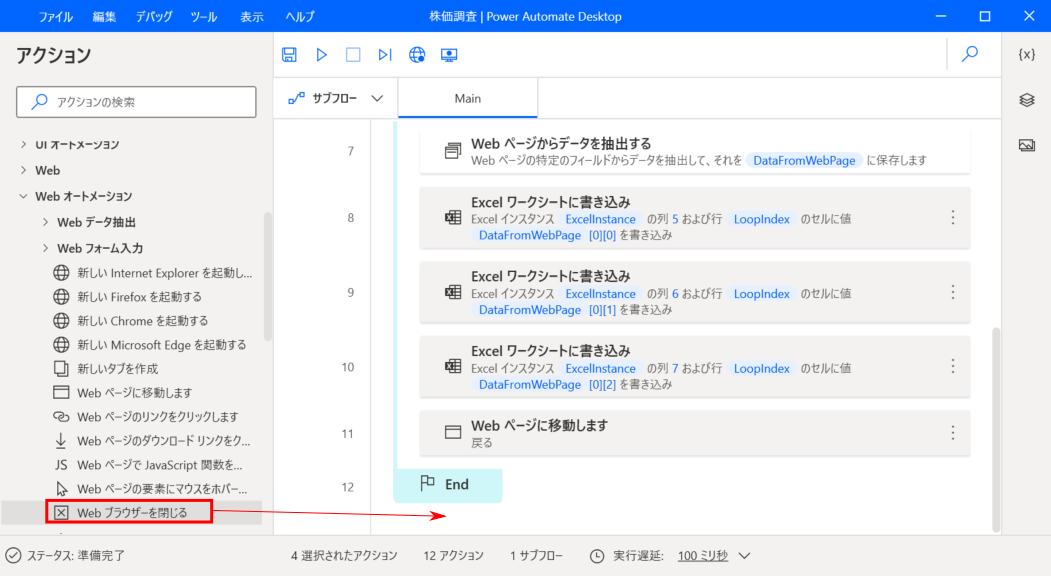Open the ファイル menu
This screenshot has height=576, width=1051.
[x=56, y=17]
